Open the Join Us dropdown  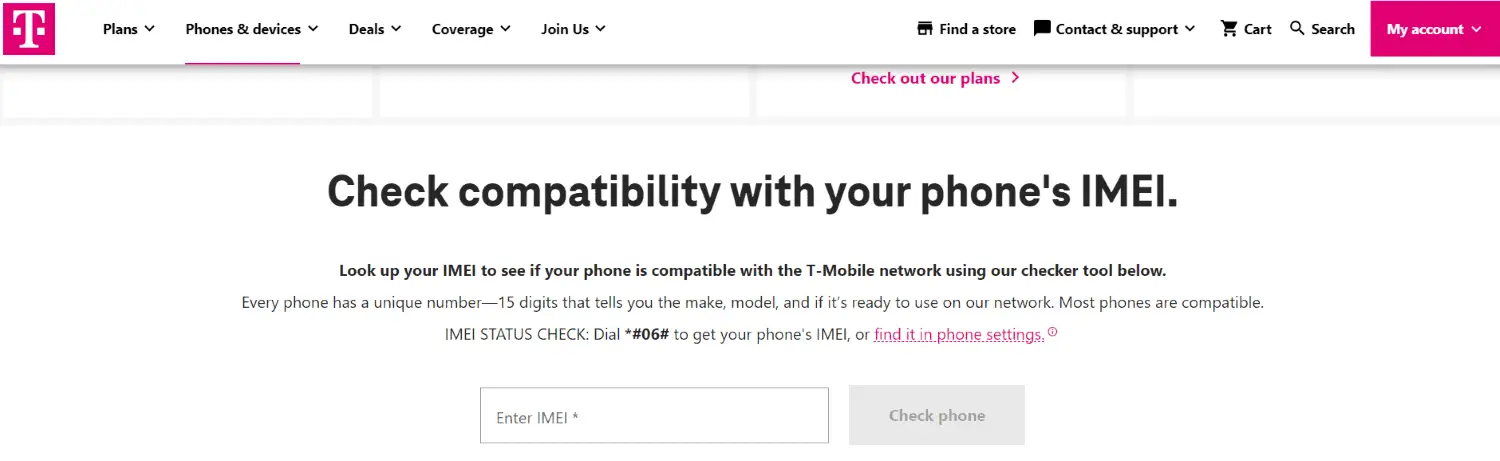tap(574, 29)
